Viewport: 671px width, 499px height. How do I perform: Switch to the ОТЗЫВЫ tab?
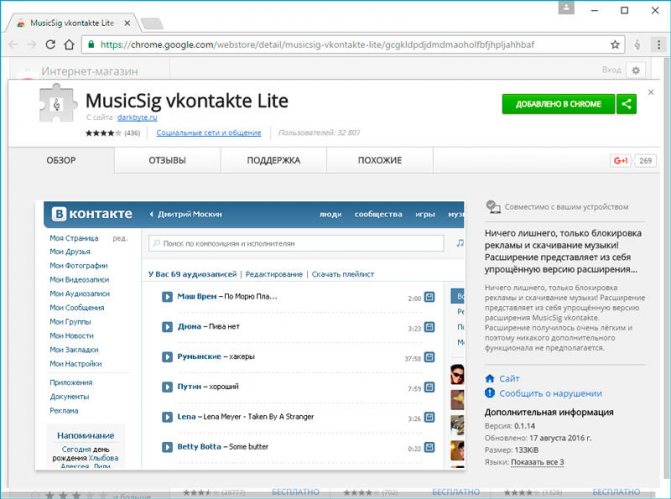[167, 160]
